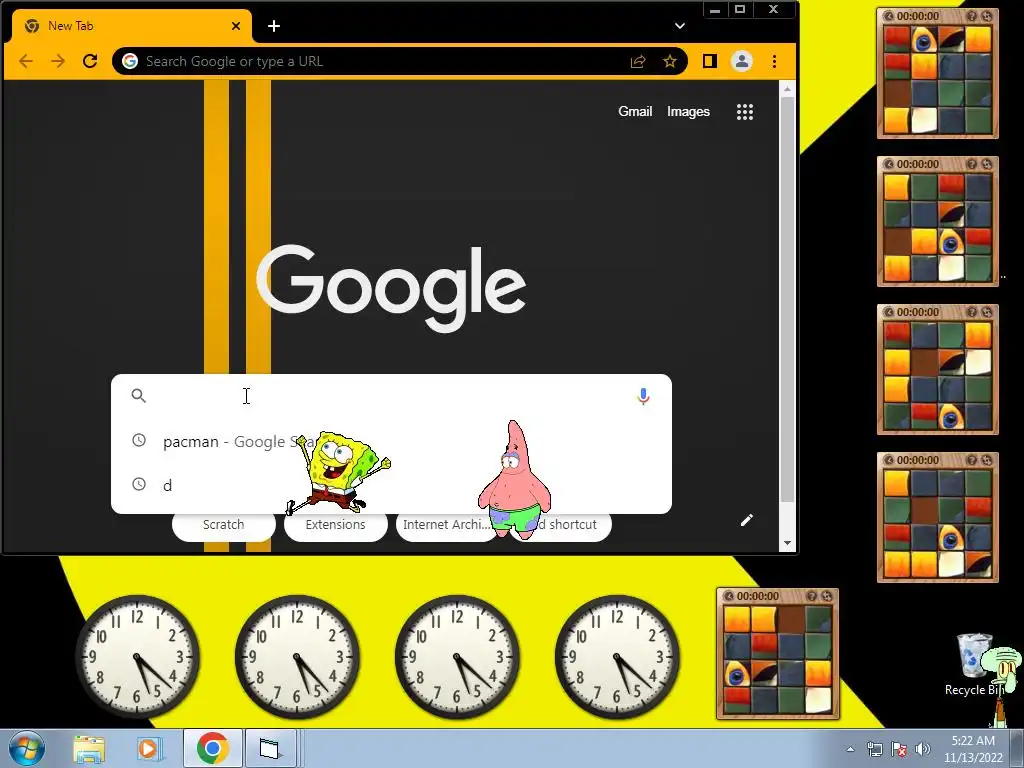Open Windows Explorer from the taskbar
This screenshot has height=768, width=1024.
[x=89, y=749]
